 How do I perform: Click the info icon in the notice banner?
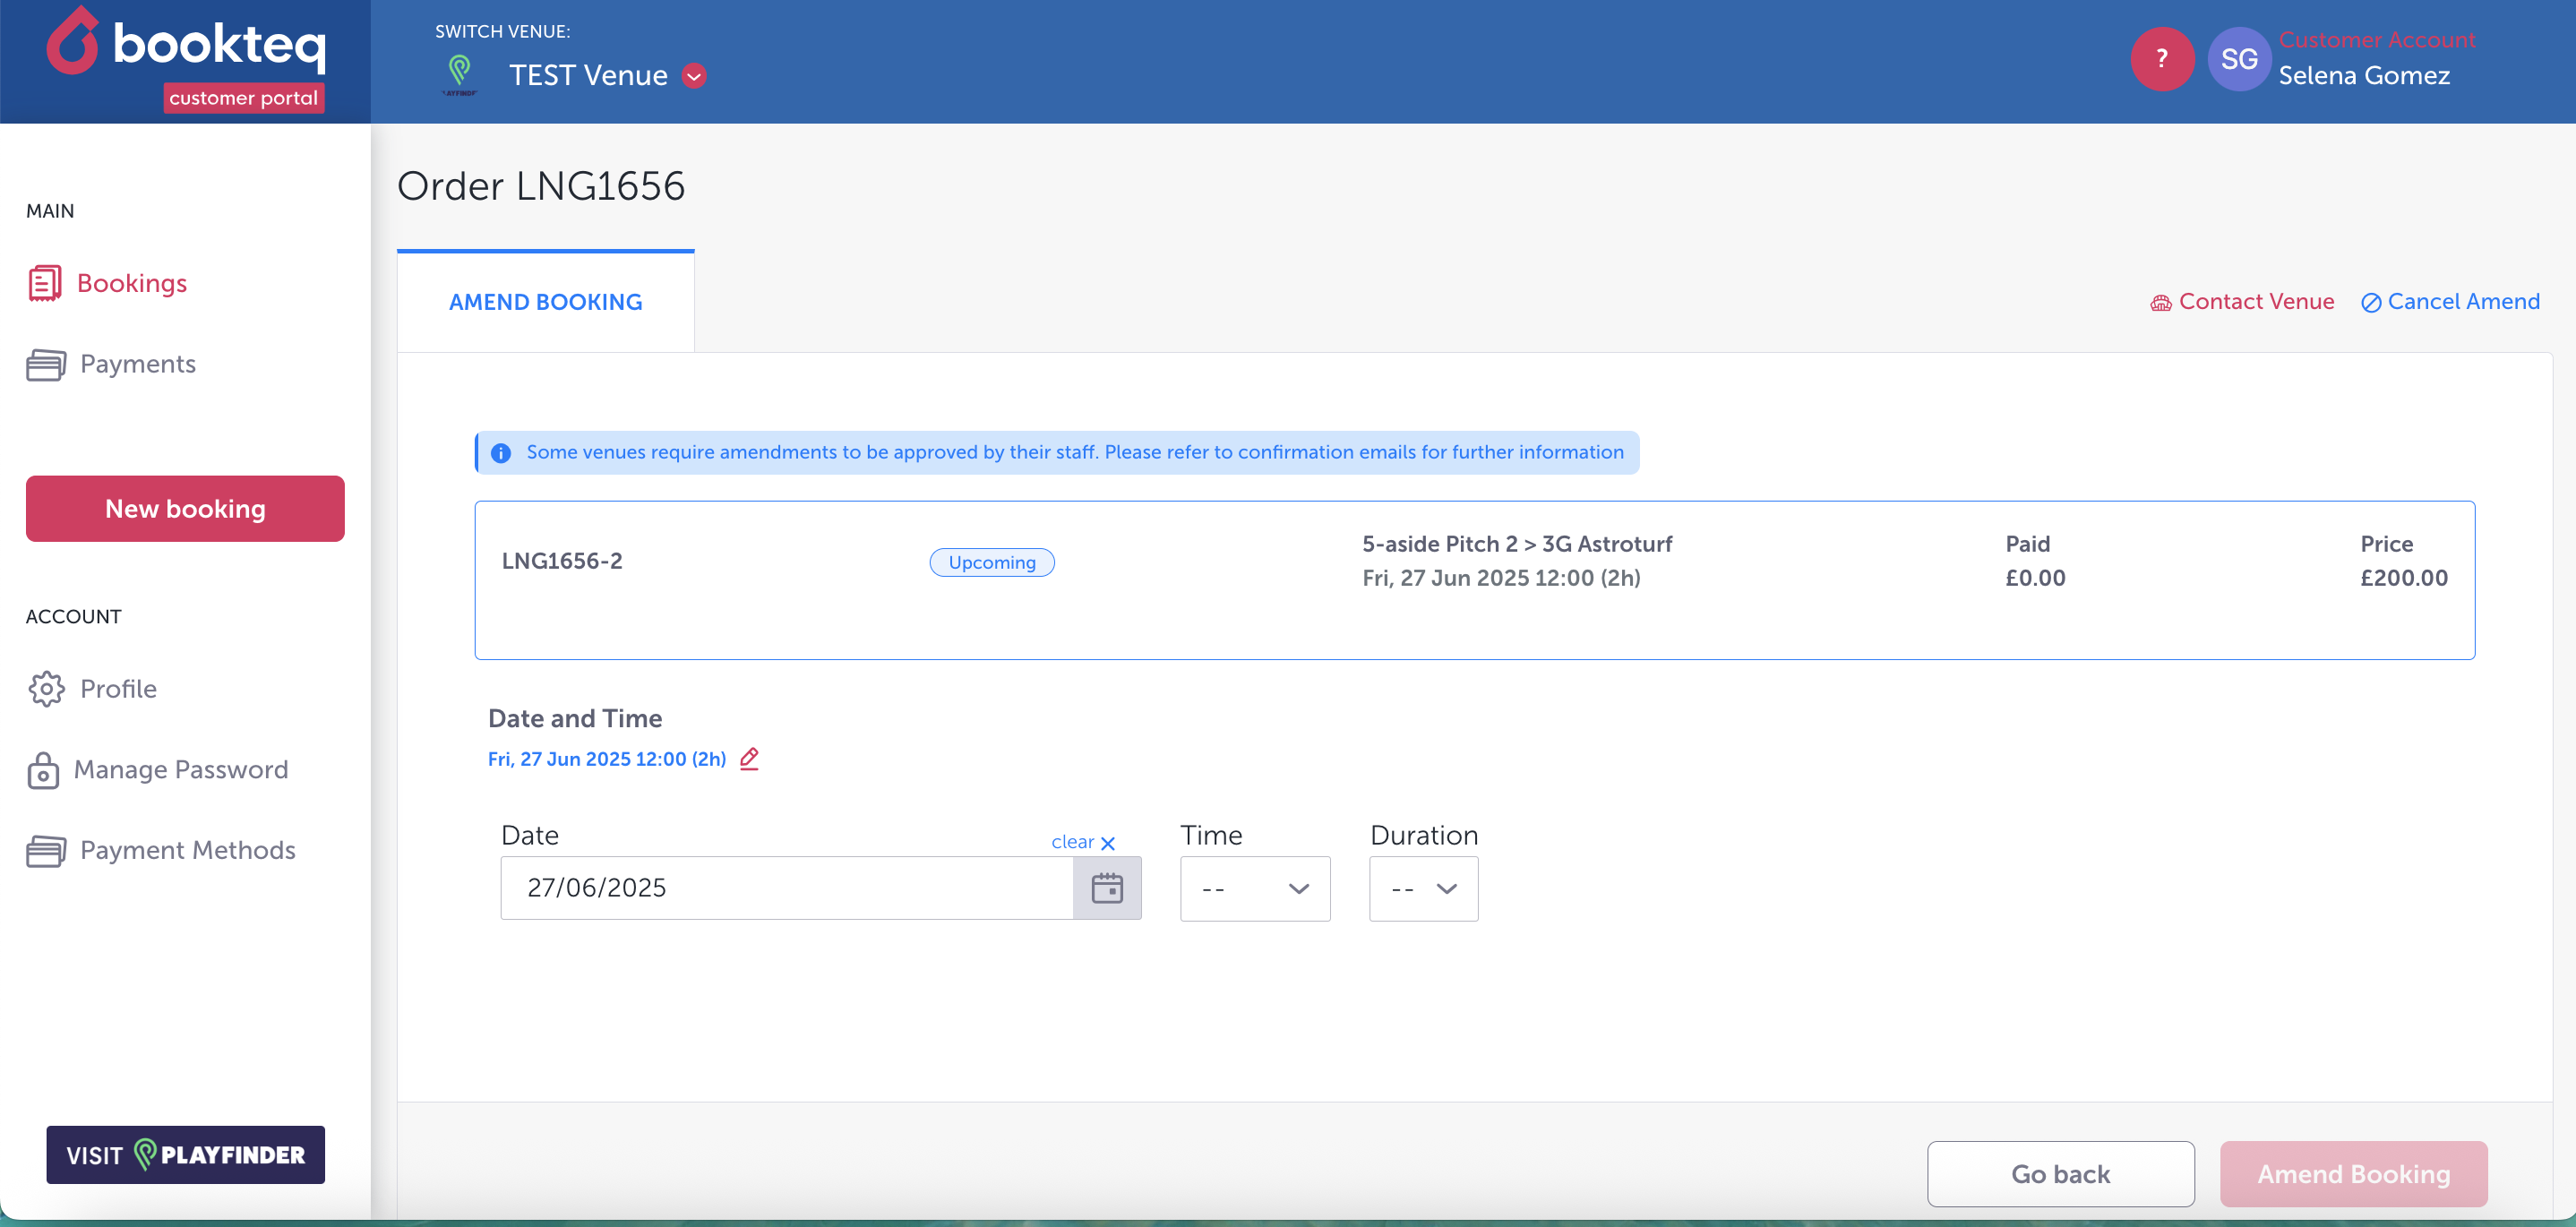[x=501, y=453]
